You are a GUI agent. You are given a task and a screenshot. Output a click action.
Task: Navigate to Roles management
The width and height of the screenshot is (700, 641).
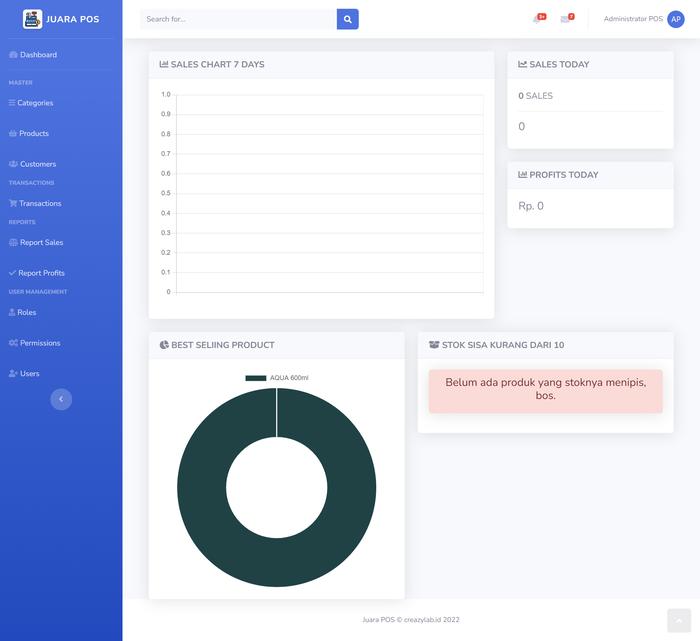click(x=26, y=312)
